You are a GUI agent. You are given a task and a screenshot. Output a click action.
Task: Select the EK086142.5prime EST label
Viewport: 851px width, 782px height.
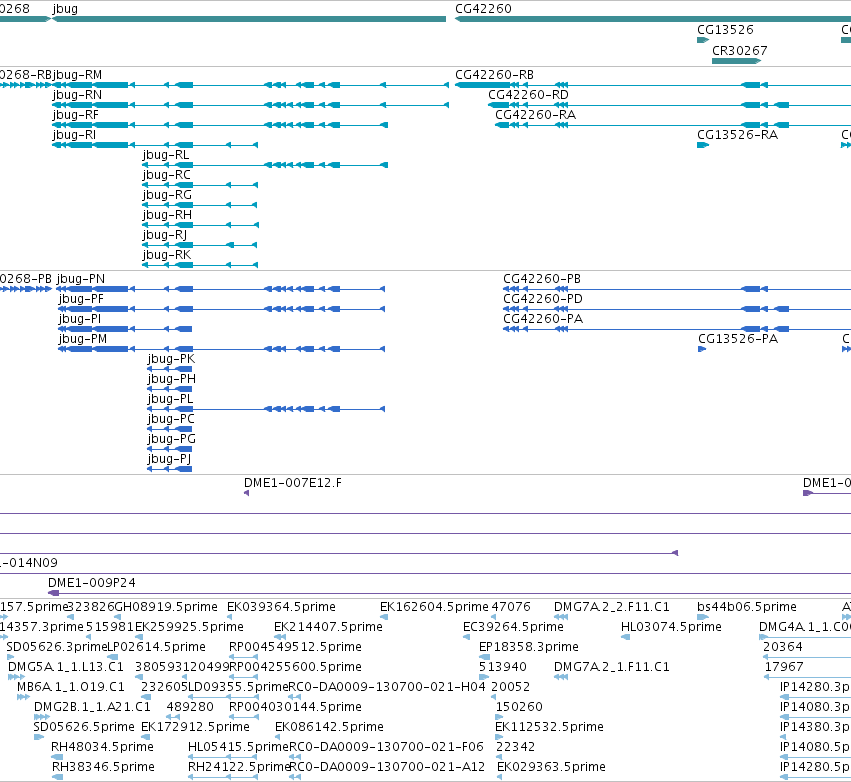[x=329, y=727]
